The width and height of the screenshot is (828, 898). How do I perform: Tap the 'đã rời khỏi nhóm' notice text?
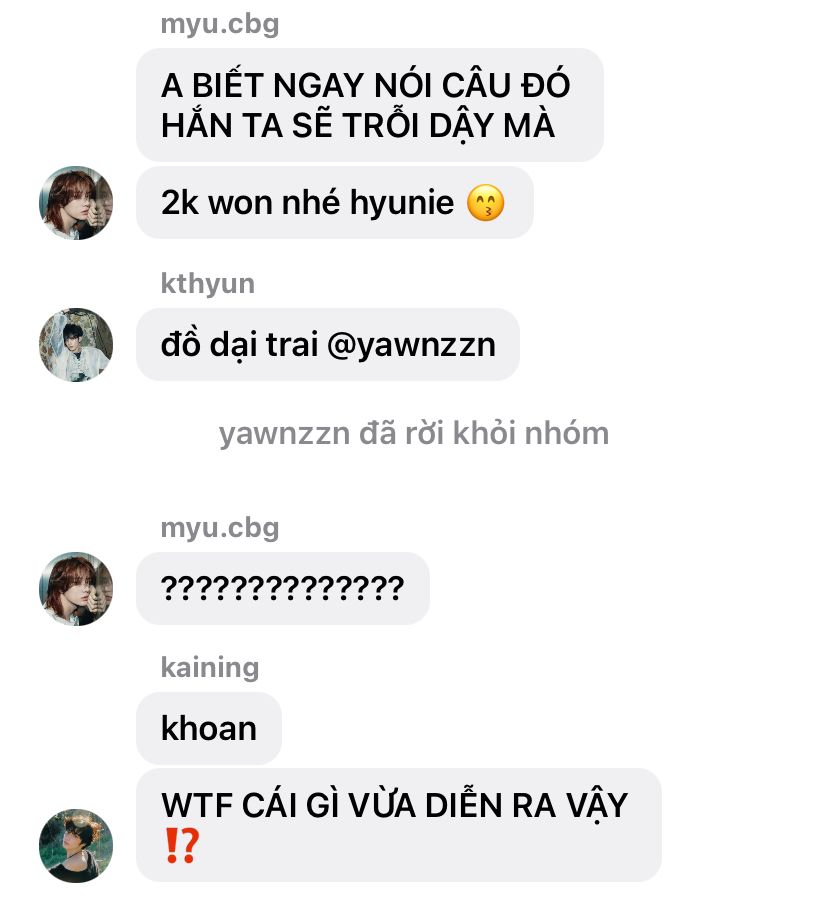click(484, 434)
